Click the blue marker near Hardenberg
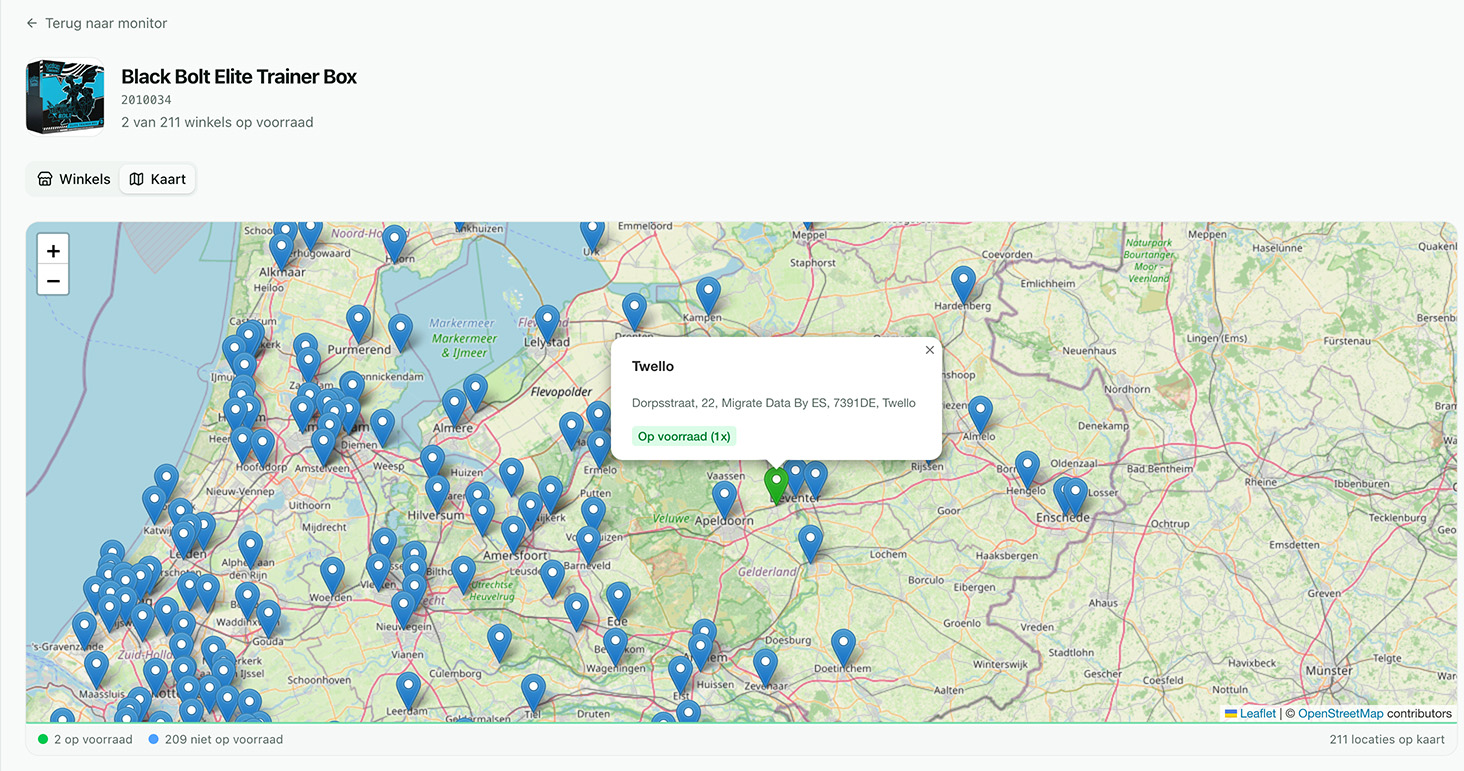Image resolution: width=1464 pixels, height=771 pixels. 963,284
